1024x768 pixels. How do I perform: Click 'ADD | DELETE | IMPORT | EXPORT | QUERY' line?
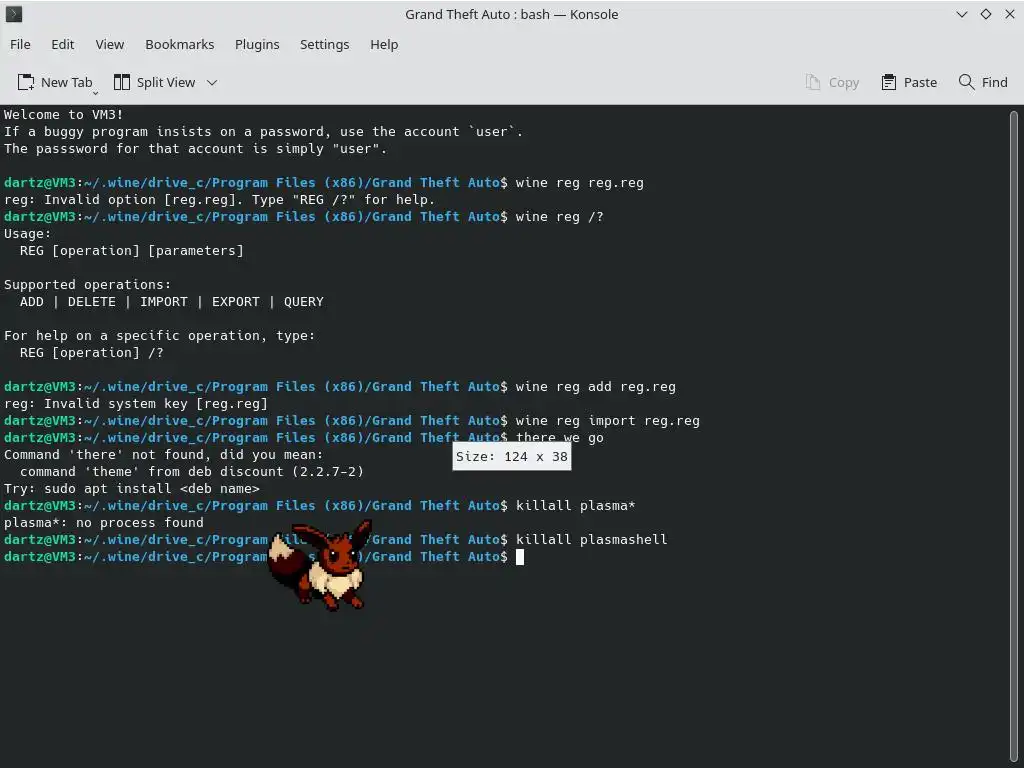tap(171, 302)
